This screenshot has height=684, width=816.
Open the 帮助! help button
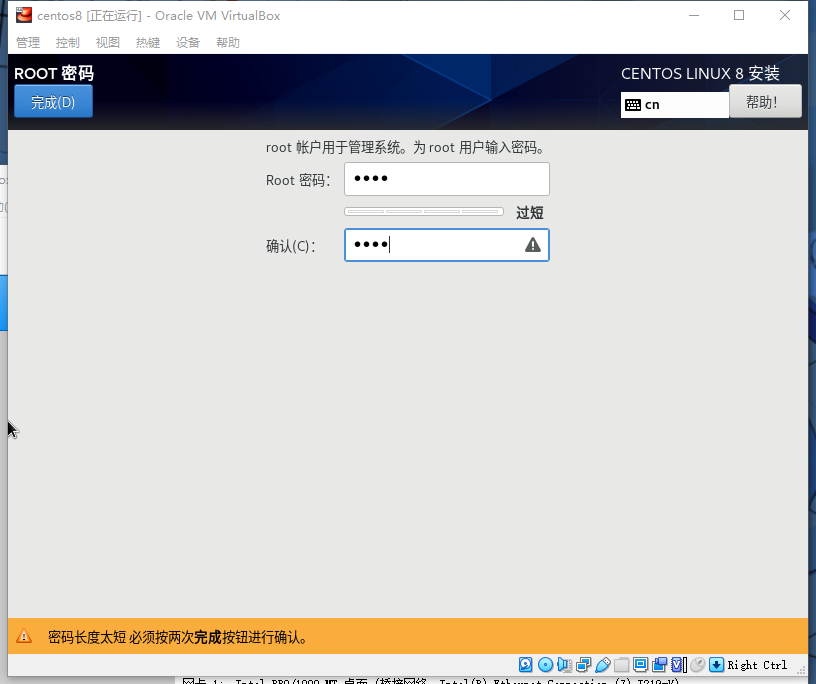(765, 102)
